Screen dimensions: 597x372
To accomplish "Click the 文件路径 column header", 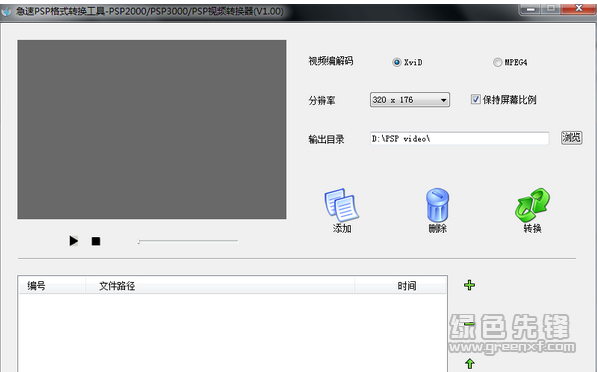I will pos(220,286).
